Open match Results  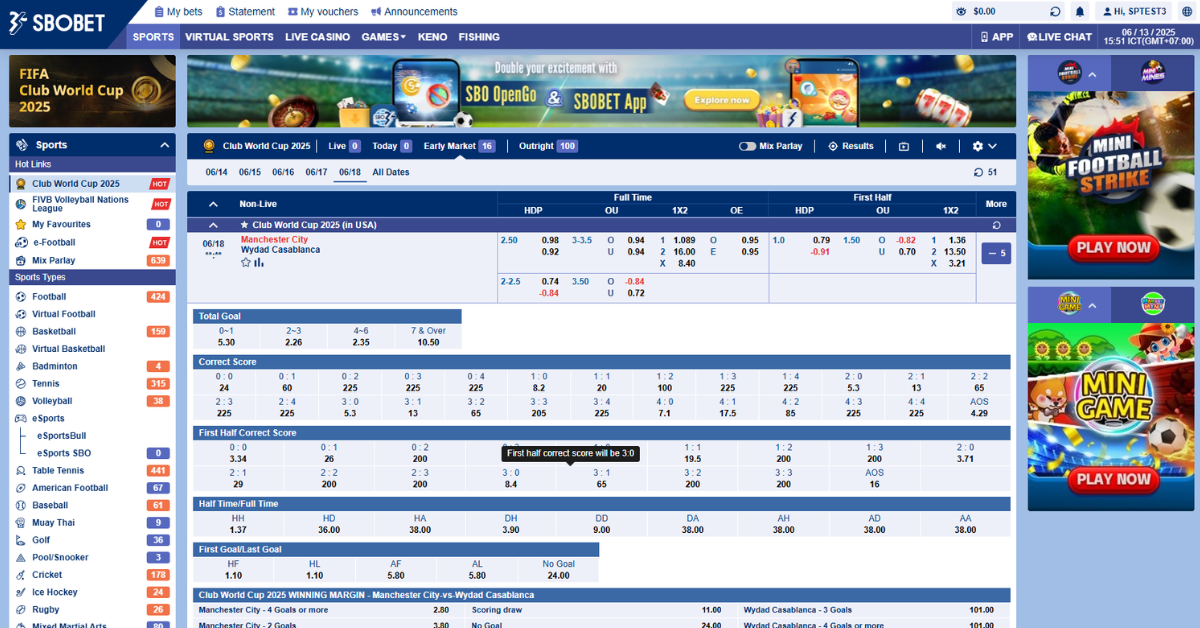pos(850,146)
